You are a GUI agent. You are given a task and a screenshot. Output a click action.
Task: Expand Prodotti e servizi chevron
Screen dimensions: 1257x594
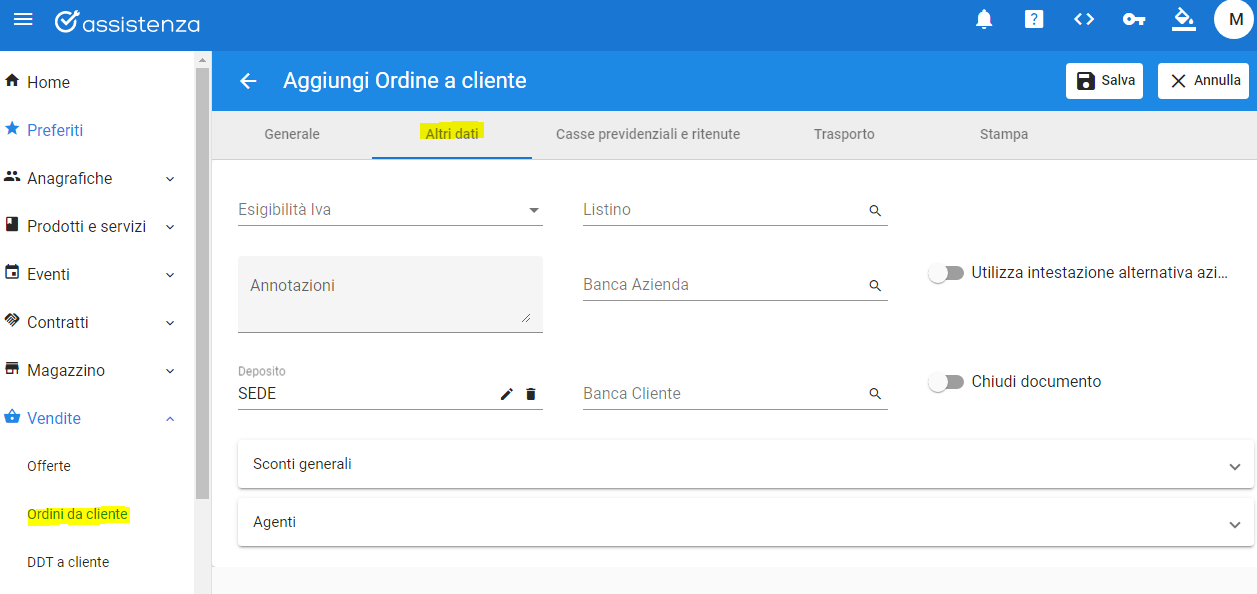[x=170, y=227]
